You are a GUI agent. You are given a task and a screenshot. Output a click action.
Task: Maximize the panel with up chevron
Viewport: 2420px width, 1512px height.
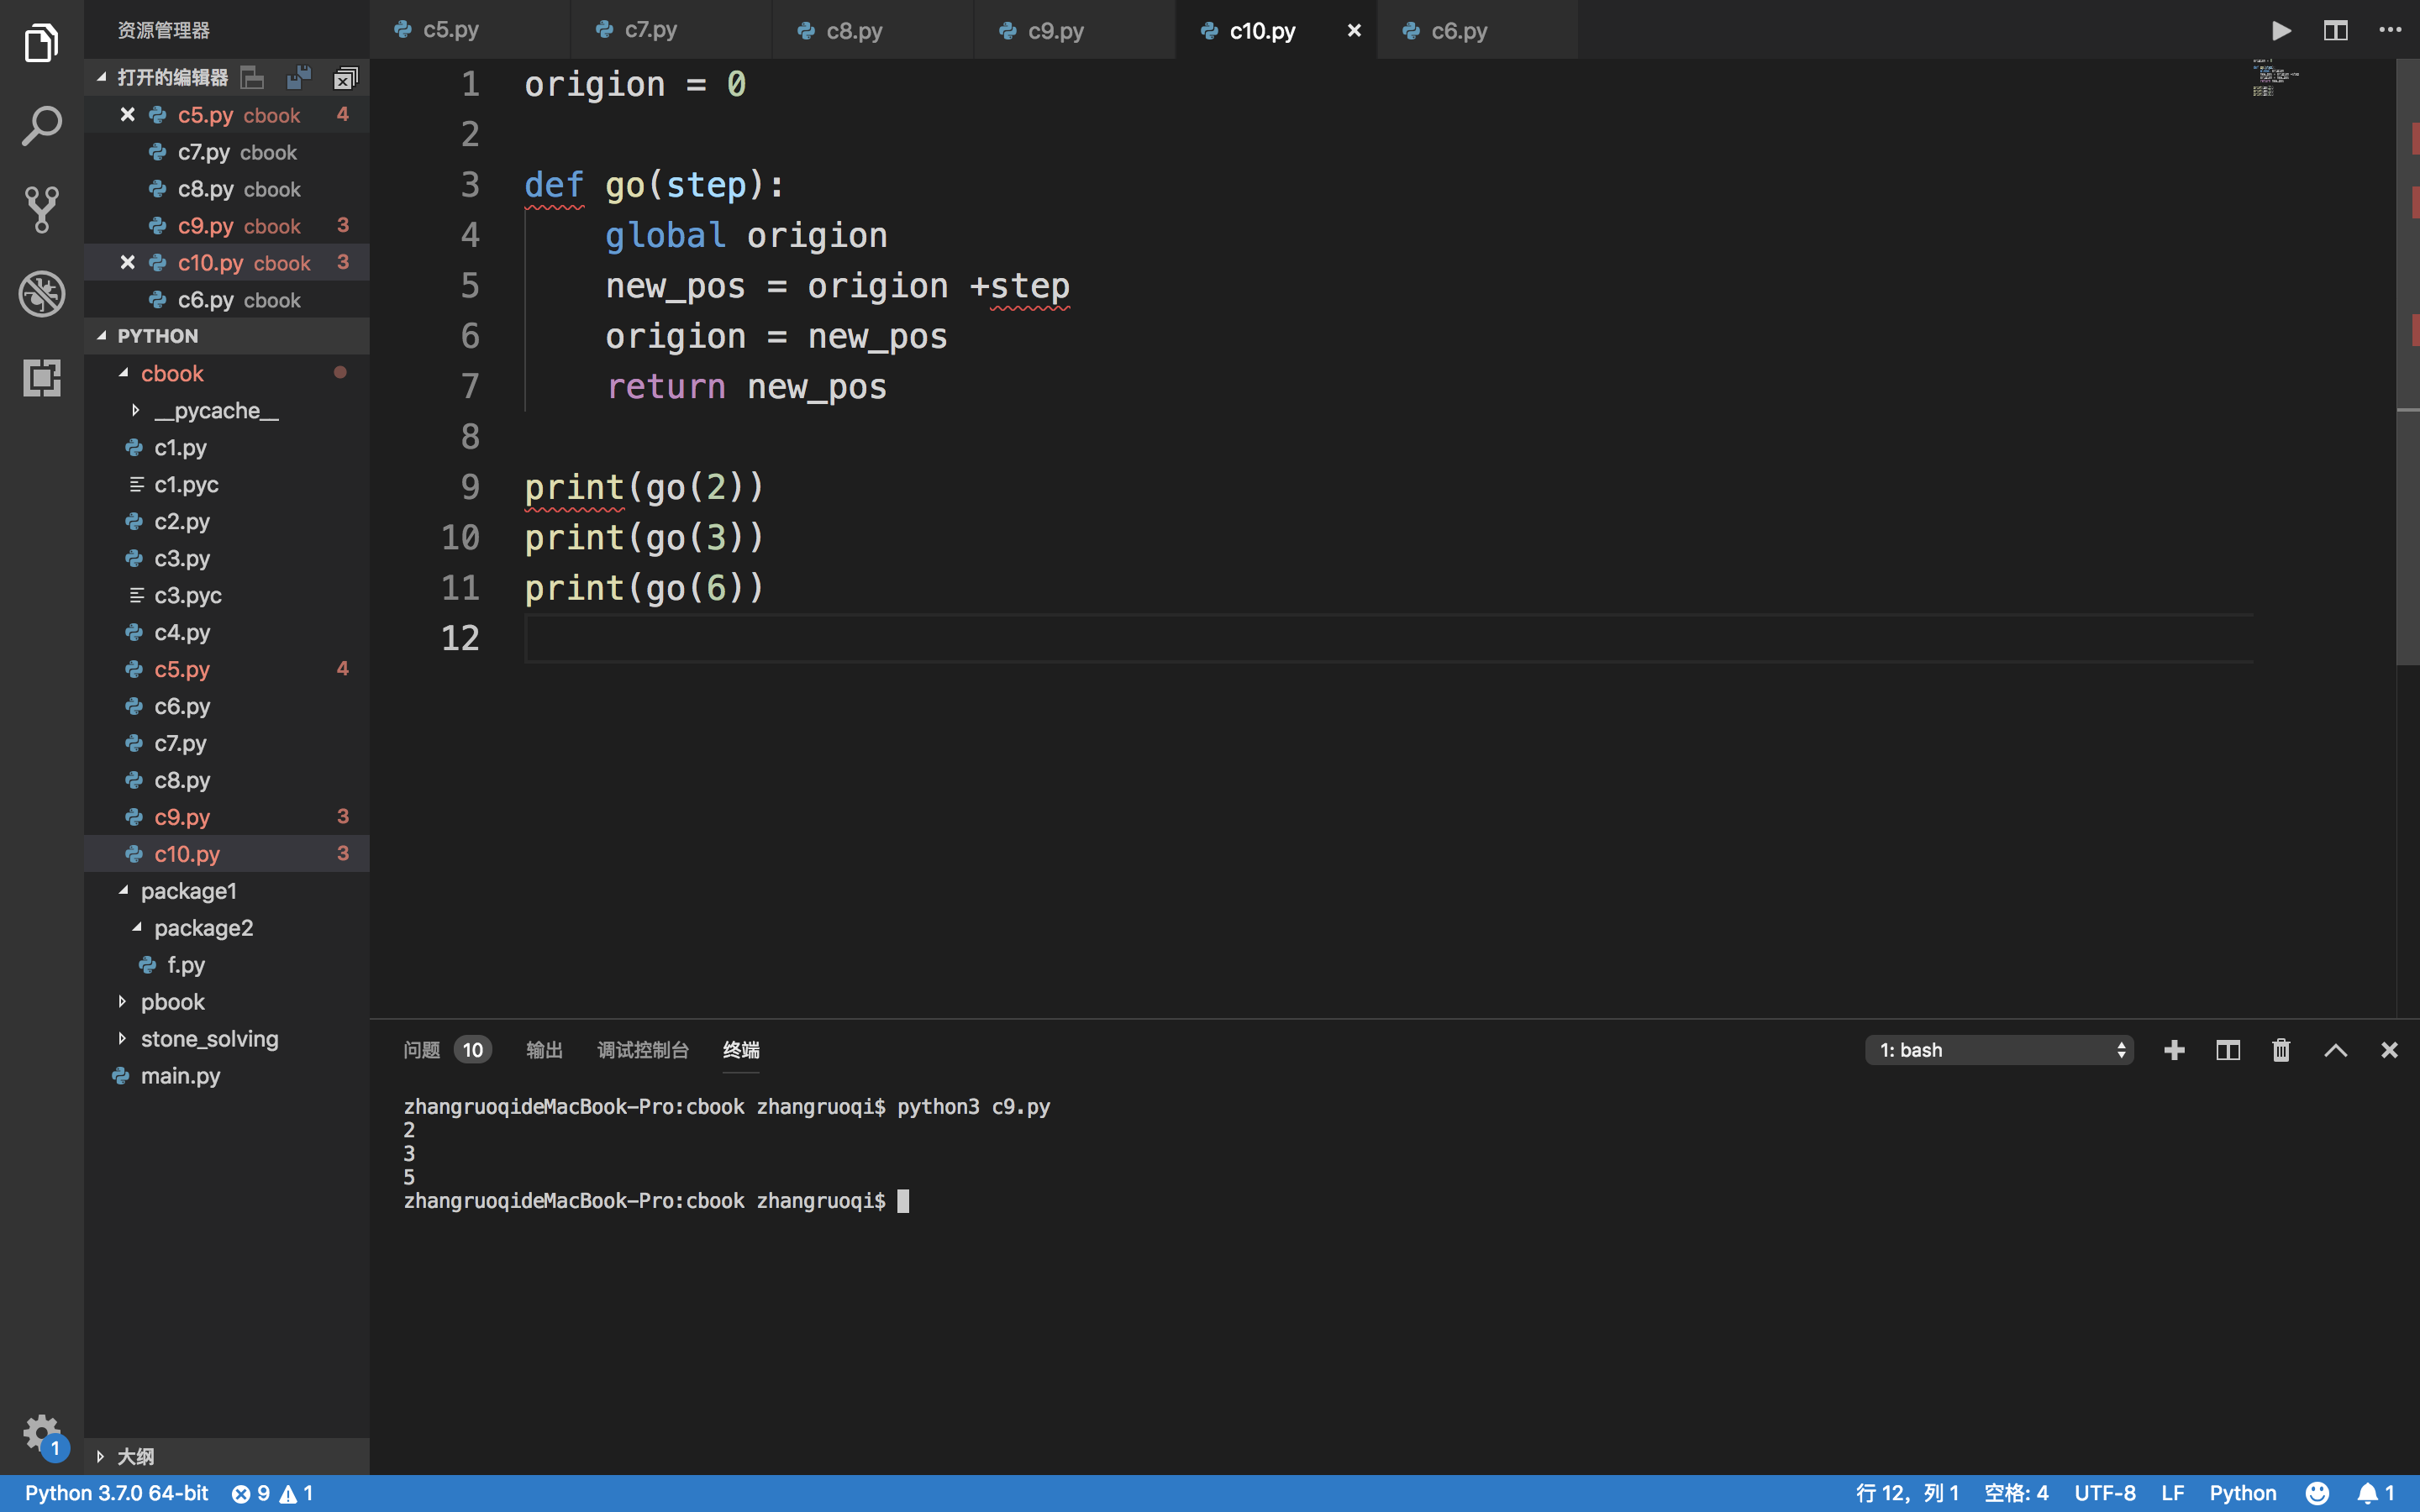click(2335, 1050)
